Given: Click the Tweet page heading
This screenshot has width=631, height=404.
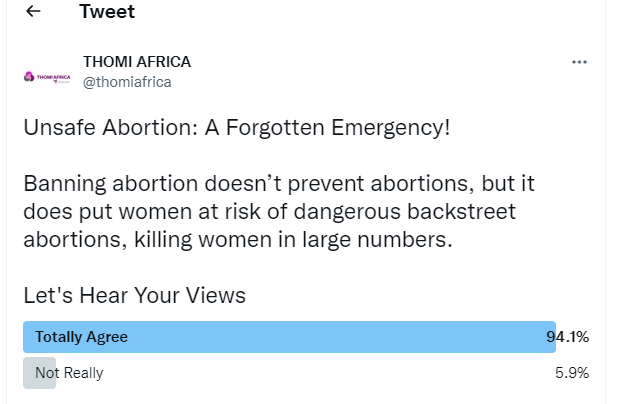Looking at the screenshot, I should pyautogui.click(x=106, y=12).
